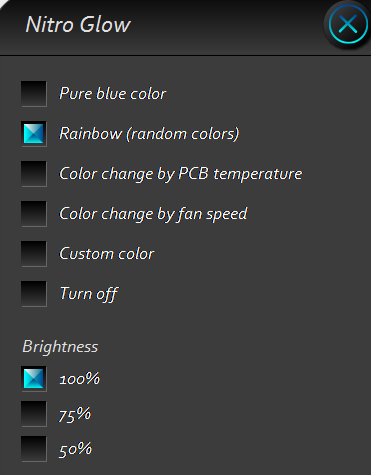
Task: Click the Color change by PCB temperature text
Action: [x=180, y=174]
